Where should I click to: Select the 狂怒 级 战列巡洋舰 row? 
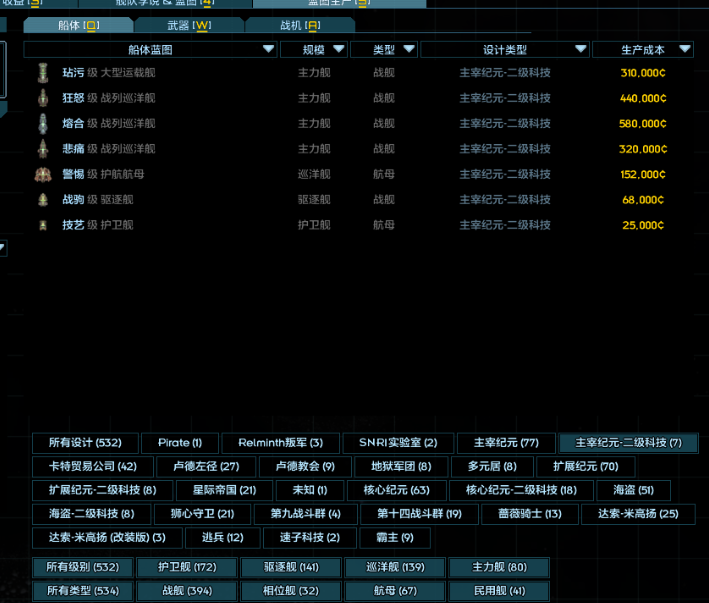(358, 98)
